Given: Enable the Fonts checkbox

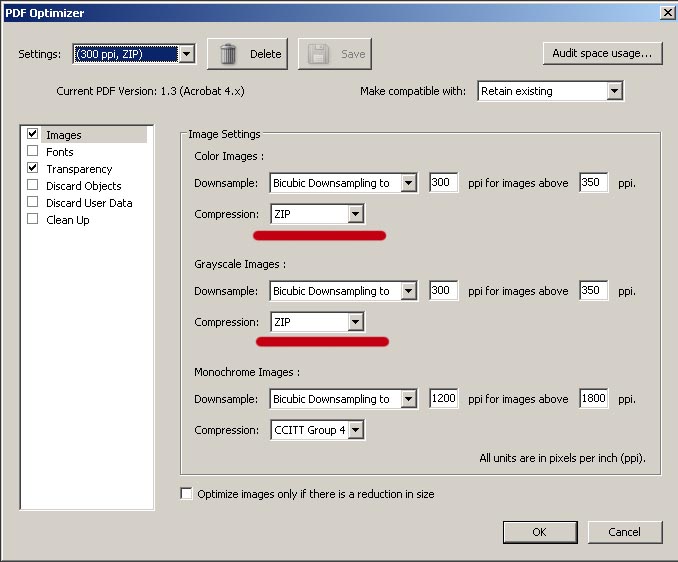Looking at the screenshot, I should (x=32, y=151).
